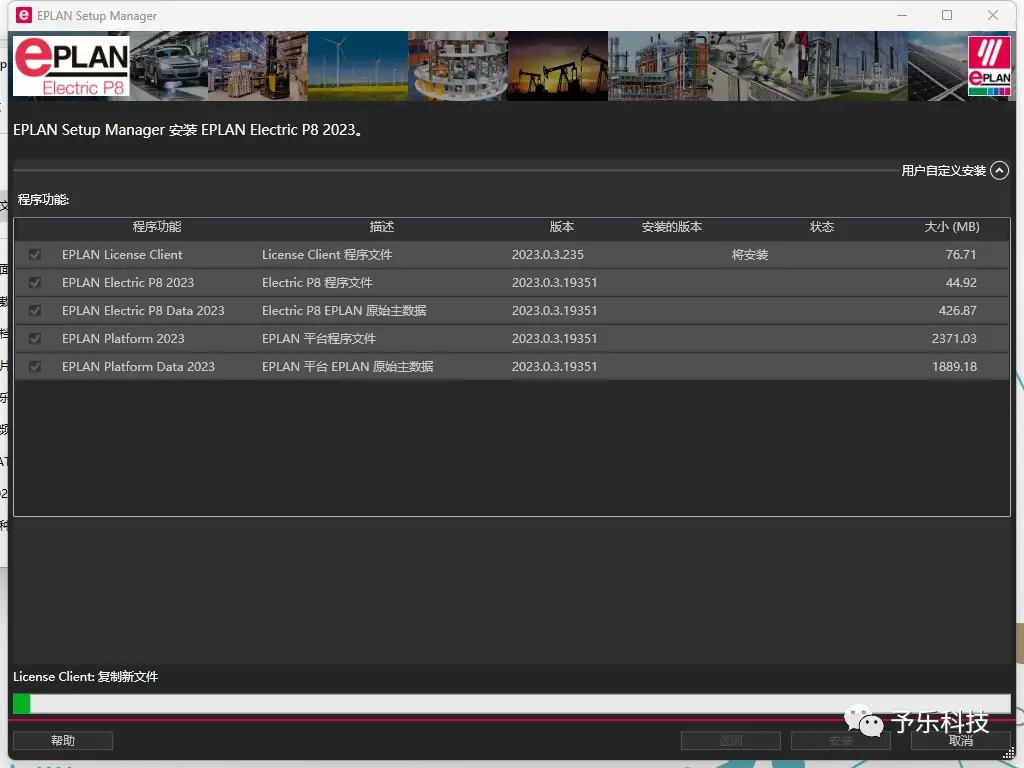Image resolution: width=1024 pixels, height=768 pixels.
Task: Click the EPLAN 平台程序文件 description
Action: [319, 339]
